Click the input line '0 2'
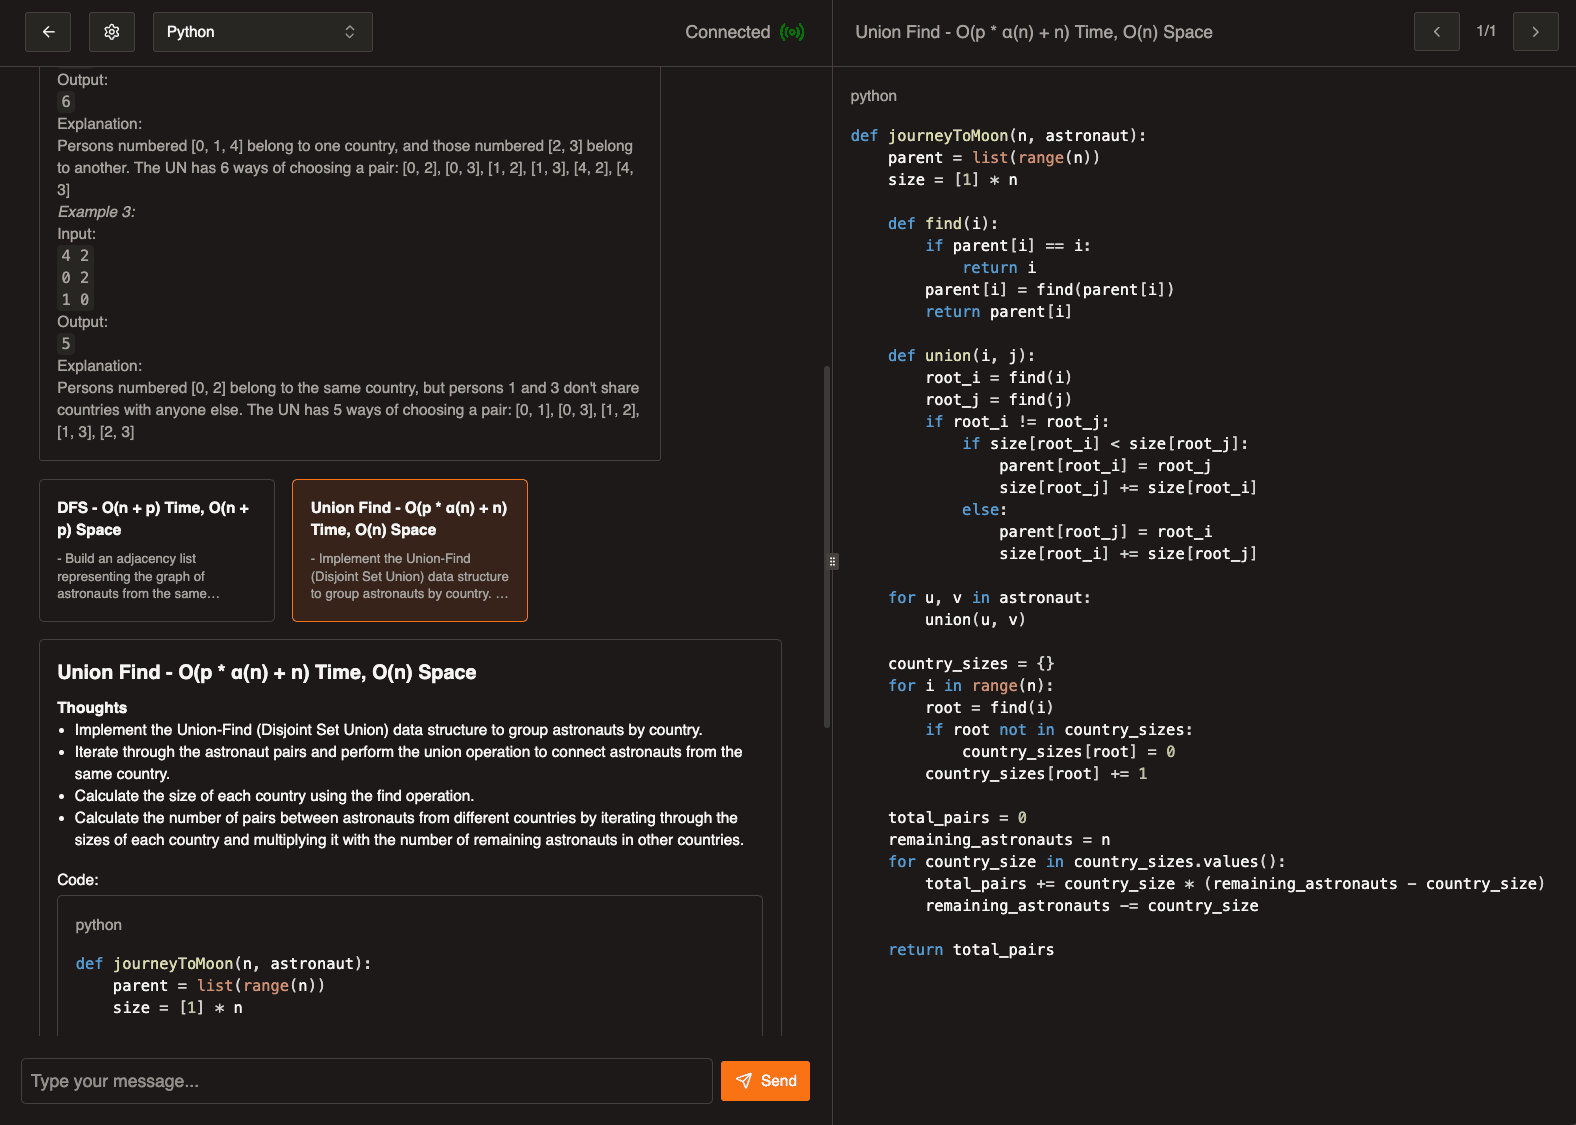This screenshot has width=1576, height=1125. (75, 278)
